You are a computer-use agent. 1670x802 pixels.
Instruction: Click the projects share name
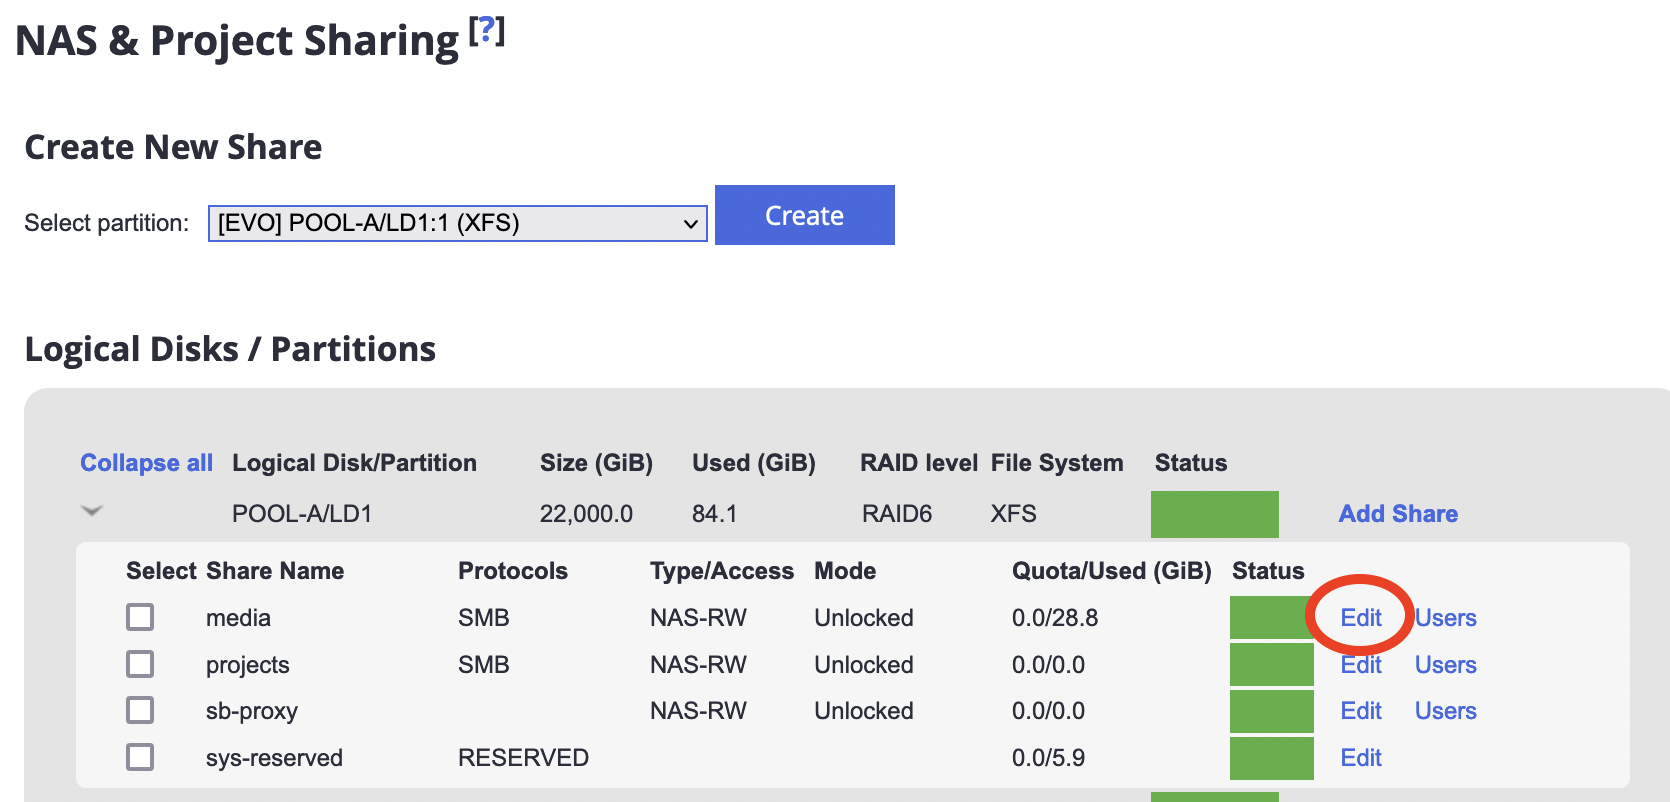point(247,665)
